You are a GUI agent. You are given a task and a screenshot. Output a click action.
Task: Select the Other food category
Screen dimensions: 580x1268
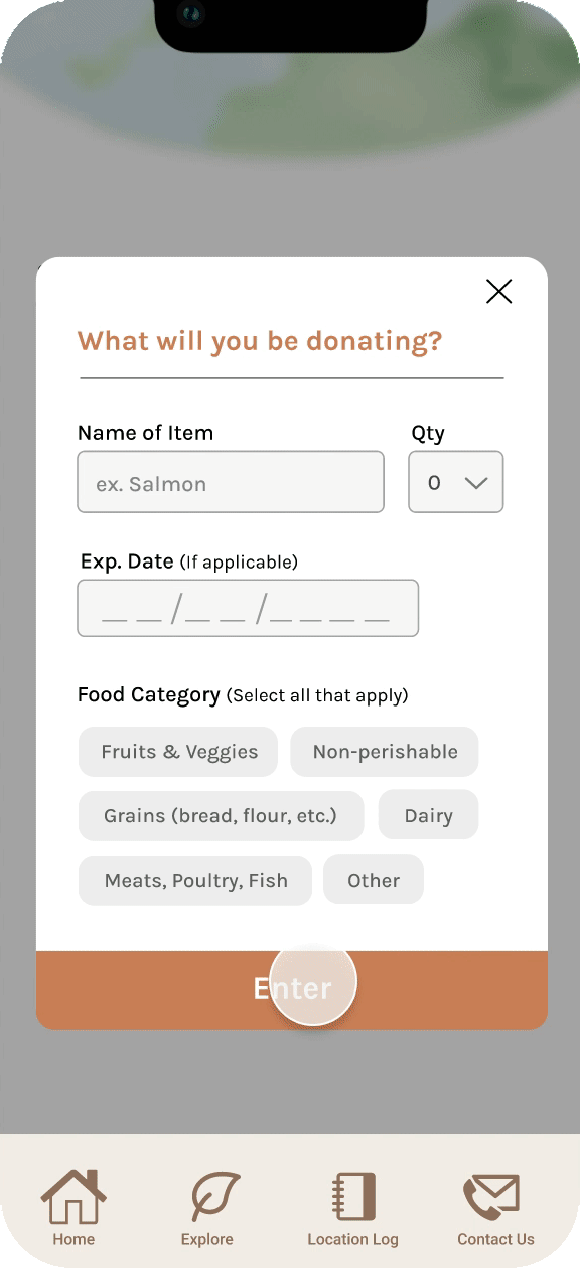[x=374, y=880]
